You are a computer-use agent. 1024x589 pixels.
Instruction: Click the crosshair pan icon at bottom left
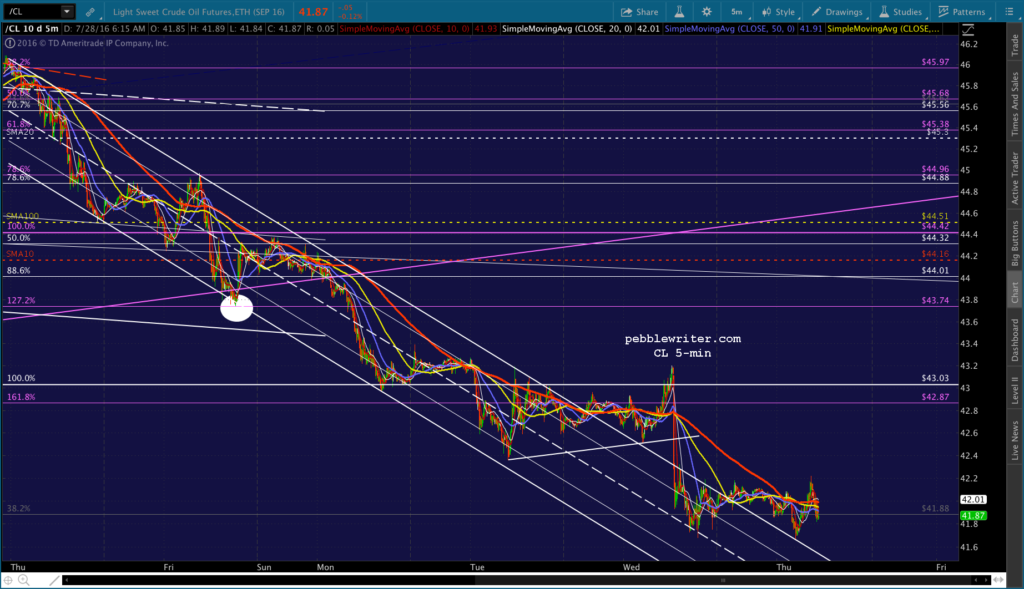click(8, 580)
